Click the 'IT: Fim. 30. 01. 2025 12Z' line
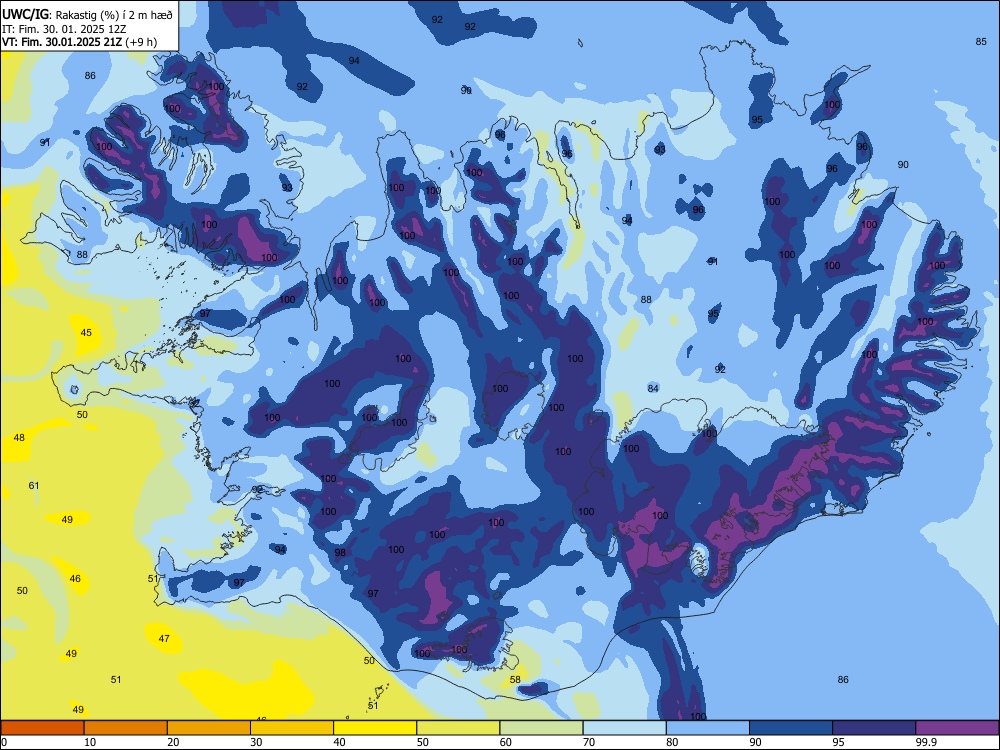Image resolution: width=1000 pixels, height=750 pixels. [64, 29]
